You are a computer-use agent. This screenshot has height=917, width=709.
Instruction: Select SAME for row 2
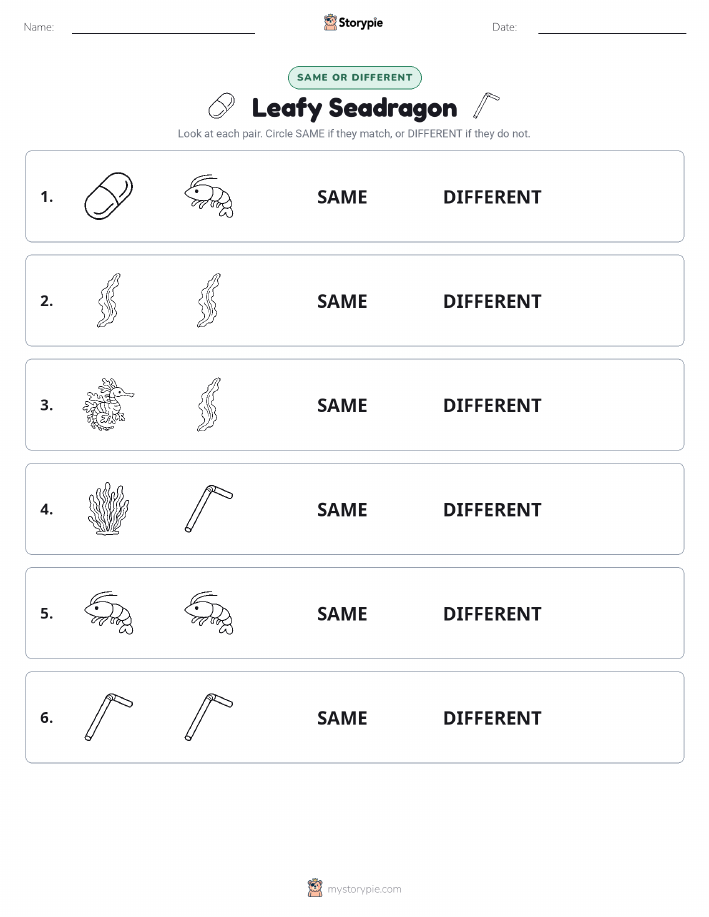pos(342,301)
